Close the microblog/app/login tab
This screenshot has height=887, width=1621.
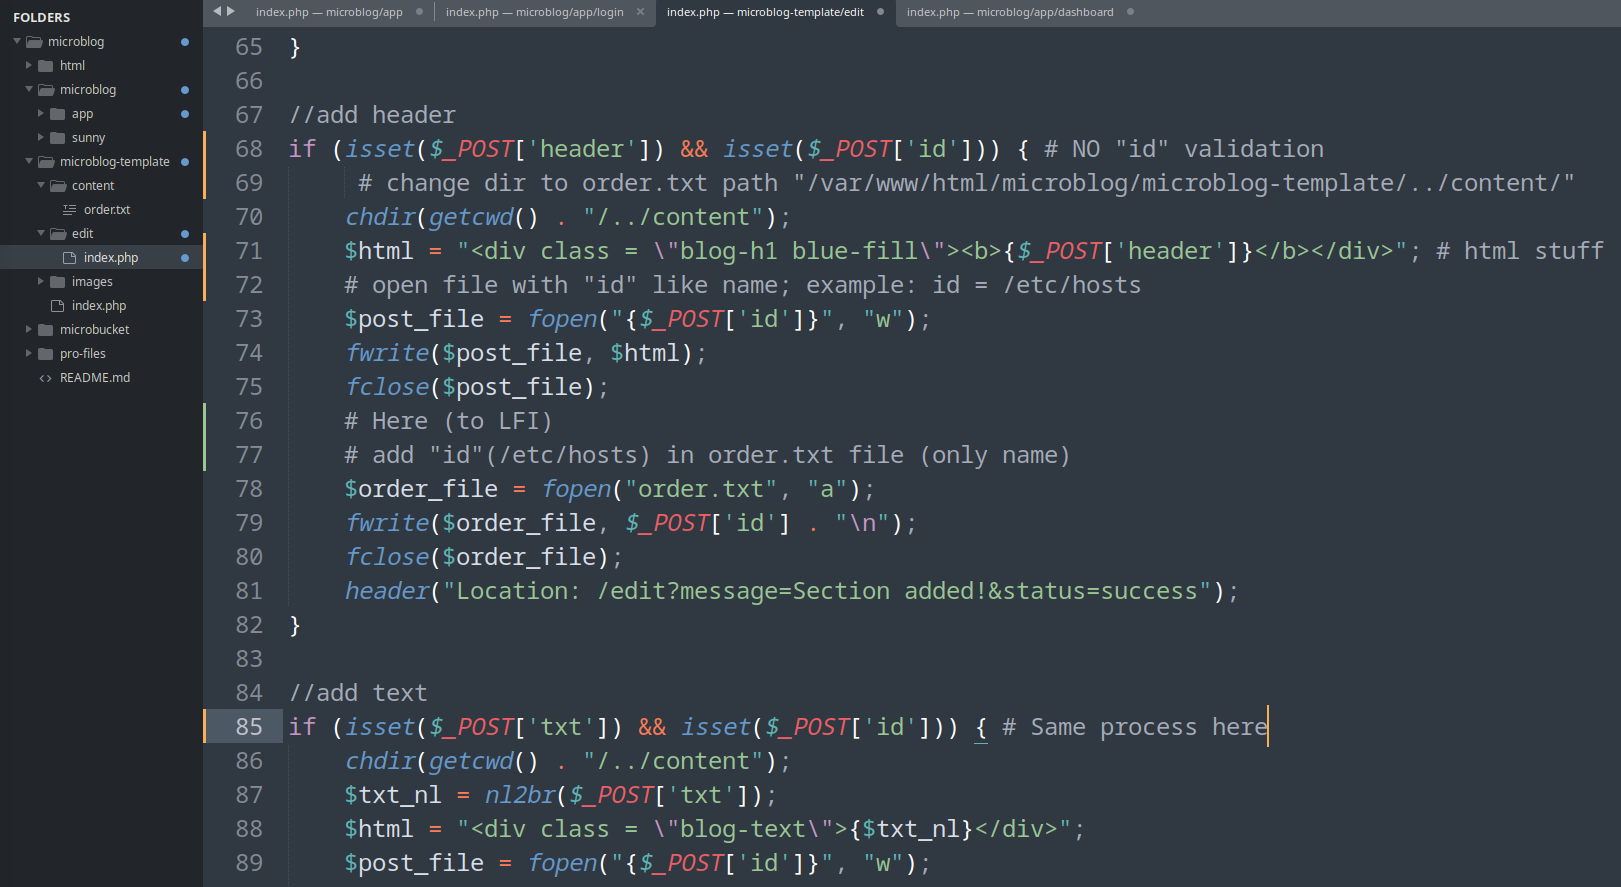(x=640, y=12)
